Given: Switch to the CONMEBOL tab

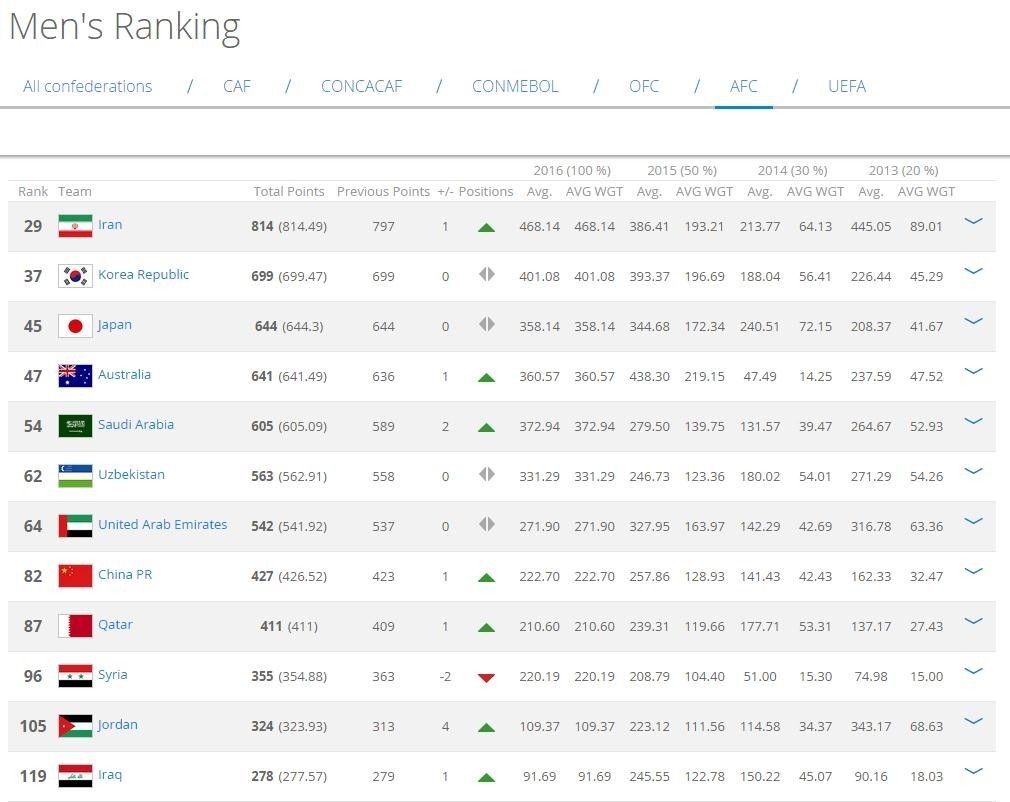Looking at the screenshot, I should click(x=515, y=86).
